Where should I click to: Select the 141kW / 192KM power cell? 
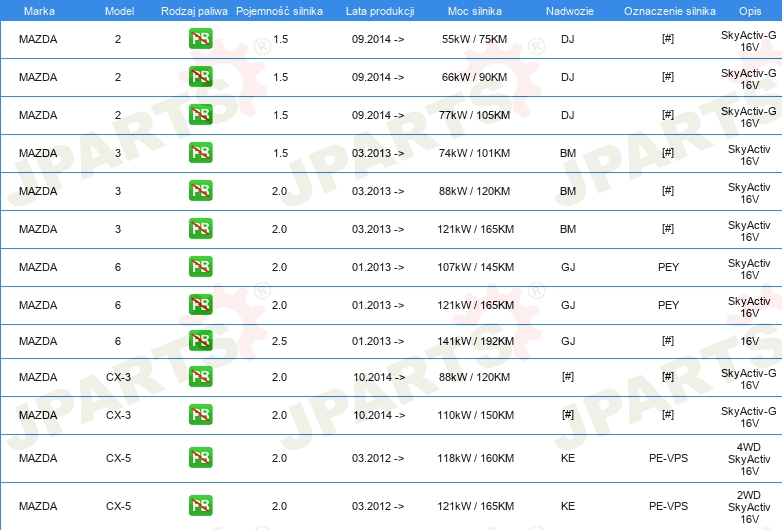[x=475, y=341]
